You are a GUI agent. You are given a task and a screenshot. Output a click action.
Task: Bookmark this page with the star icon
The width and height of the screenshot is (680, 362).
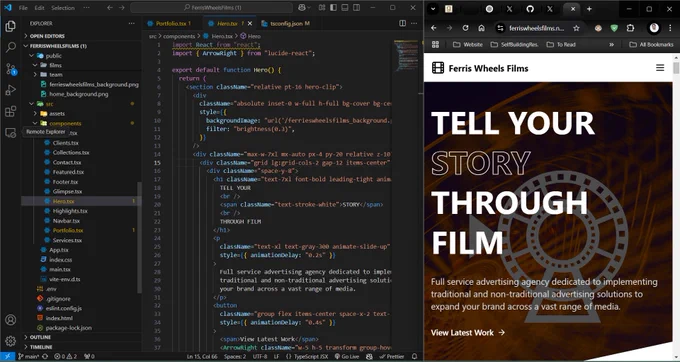pos(576,28)
